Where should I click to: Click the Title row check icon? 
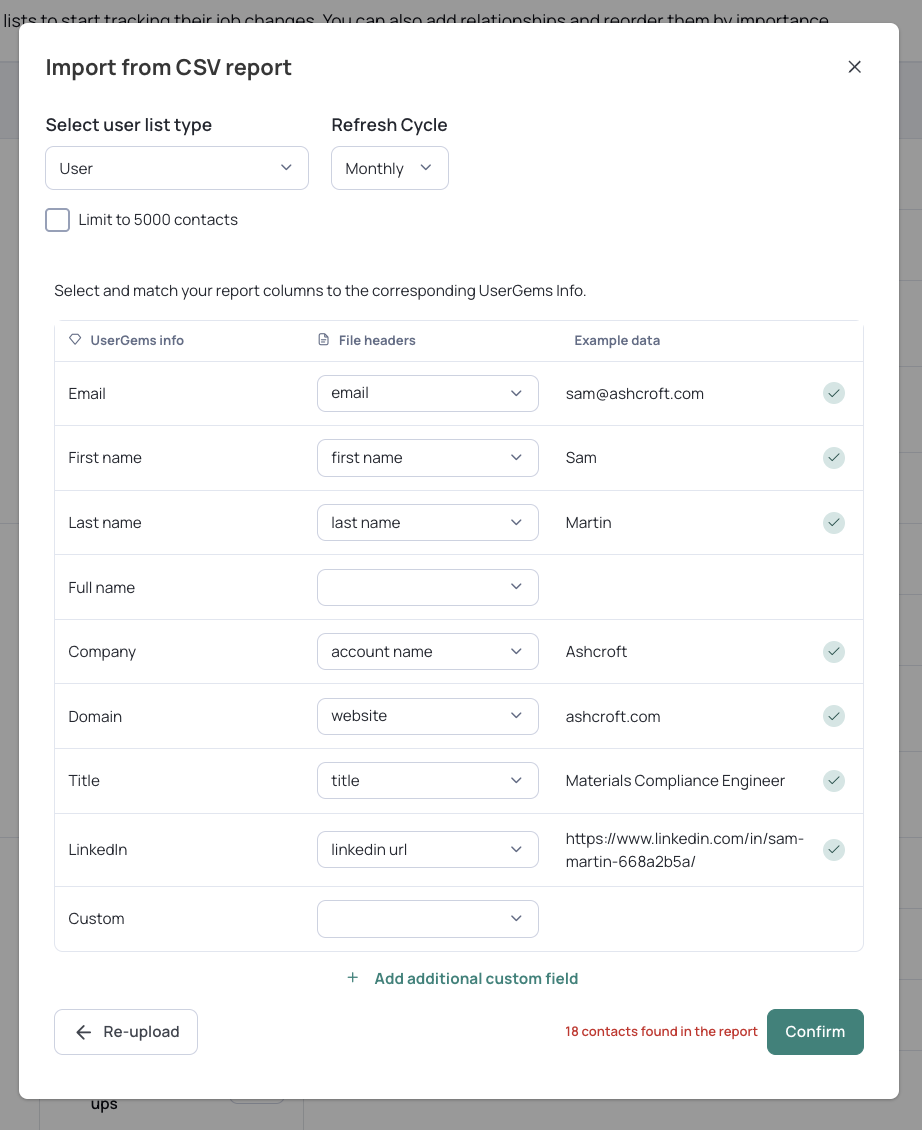[x=834, y=780]
